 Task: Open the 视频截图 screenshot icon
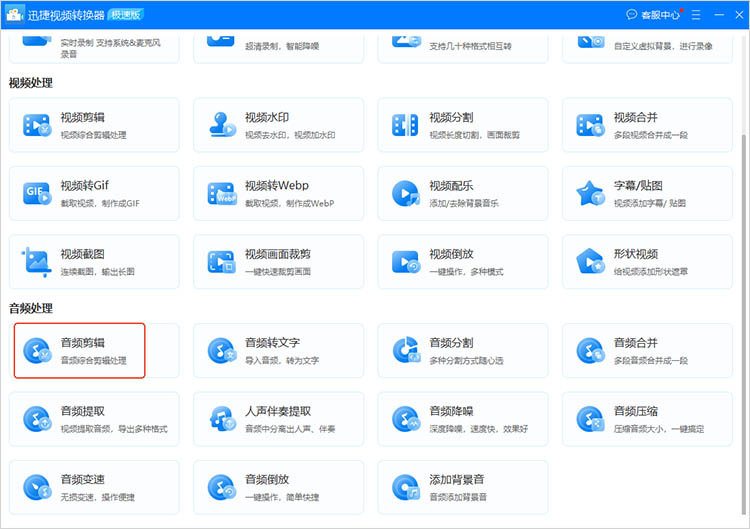tap(36, 262)
